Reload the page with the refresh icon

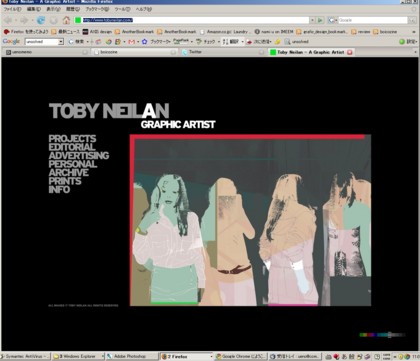(x=41, y=20)
